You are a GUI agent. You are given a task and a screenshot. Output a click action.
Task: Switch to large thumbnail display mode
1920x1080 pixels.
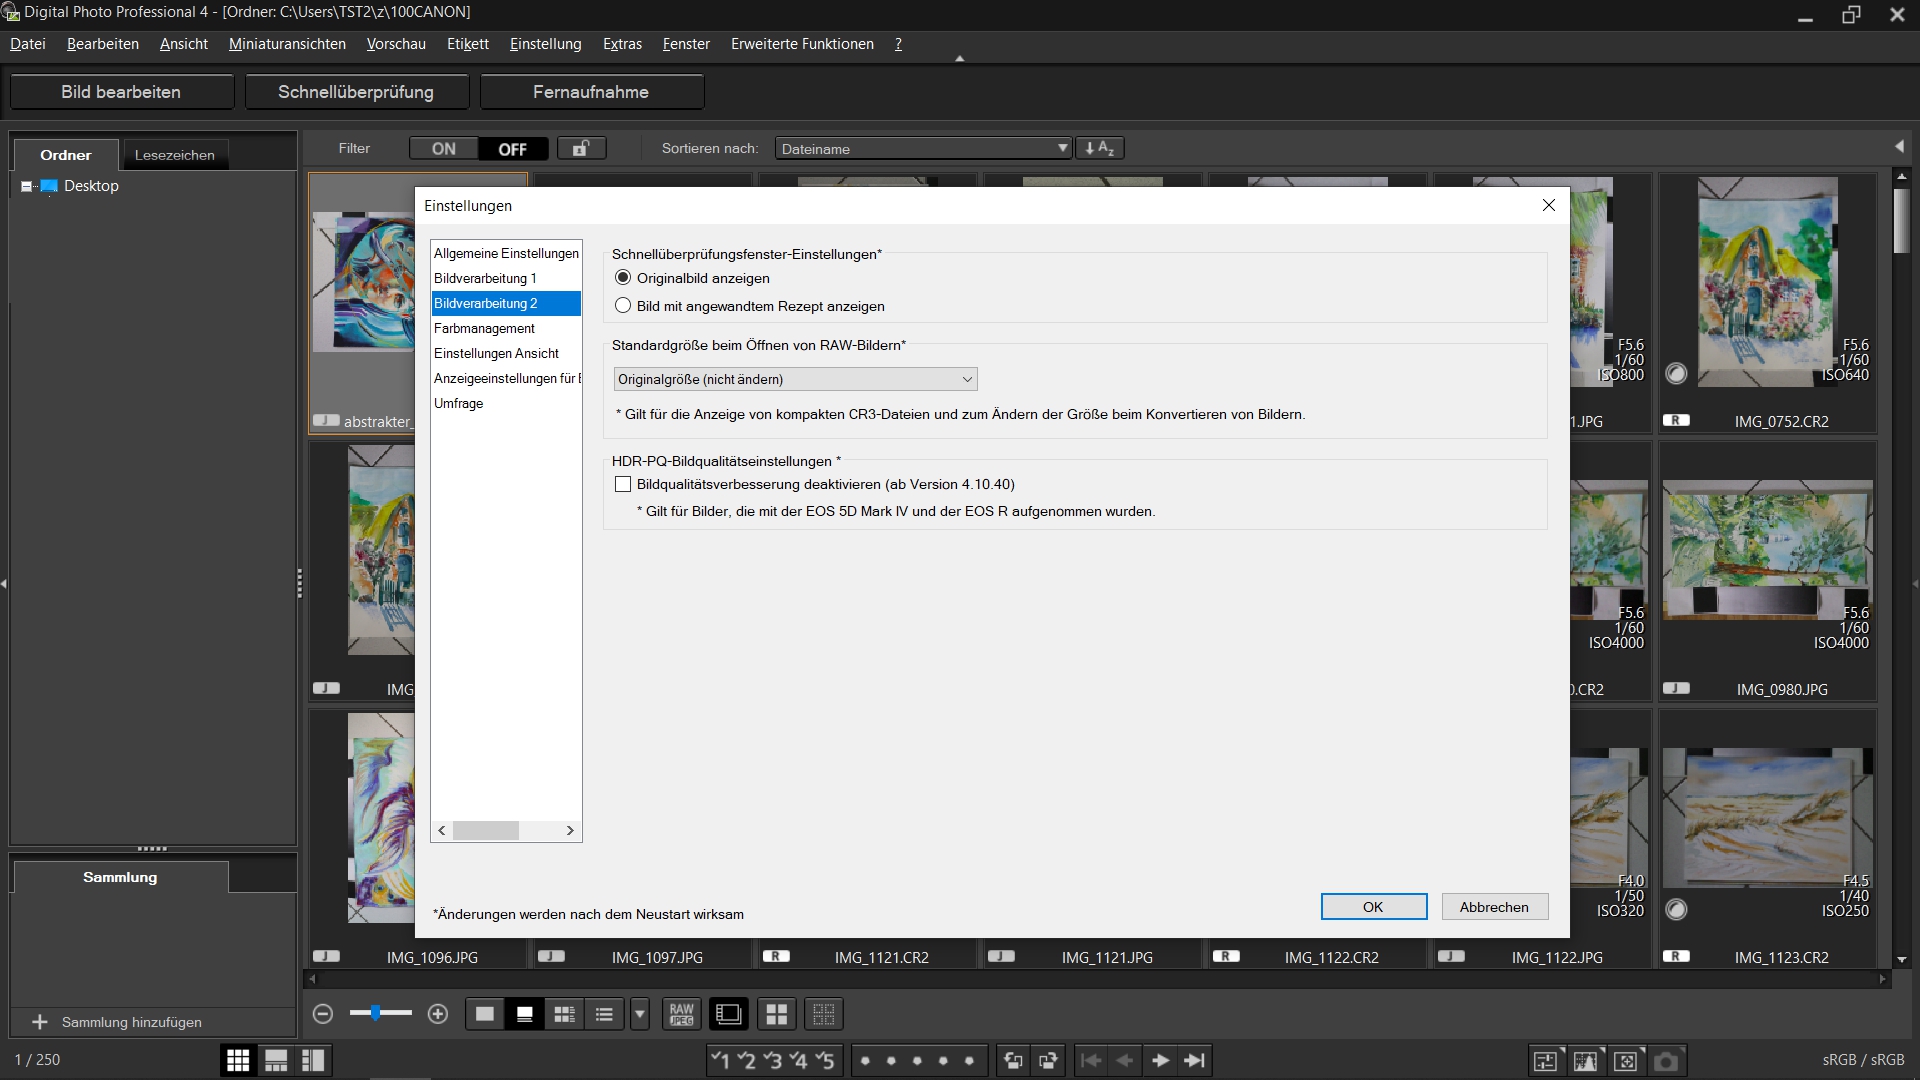[485, 1014]
